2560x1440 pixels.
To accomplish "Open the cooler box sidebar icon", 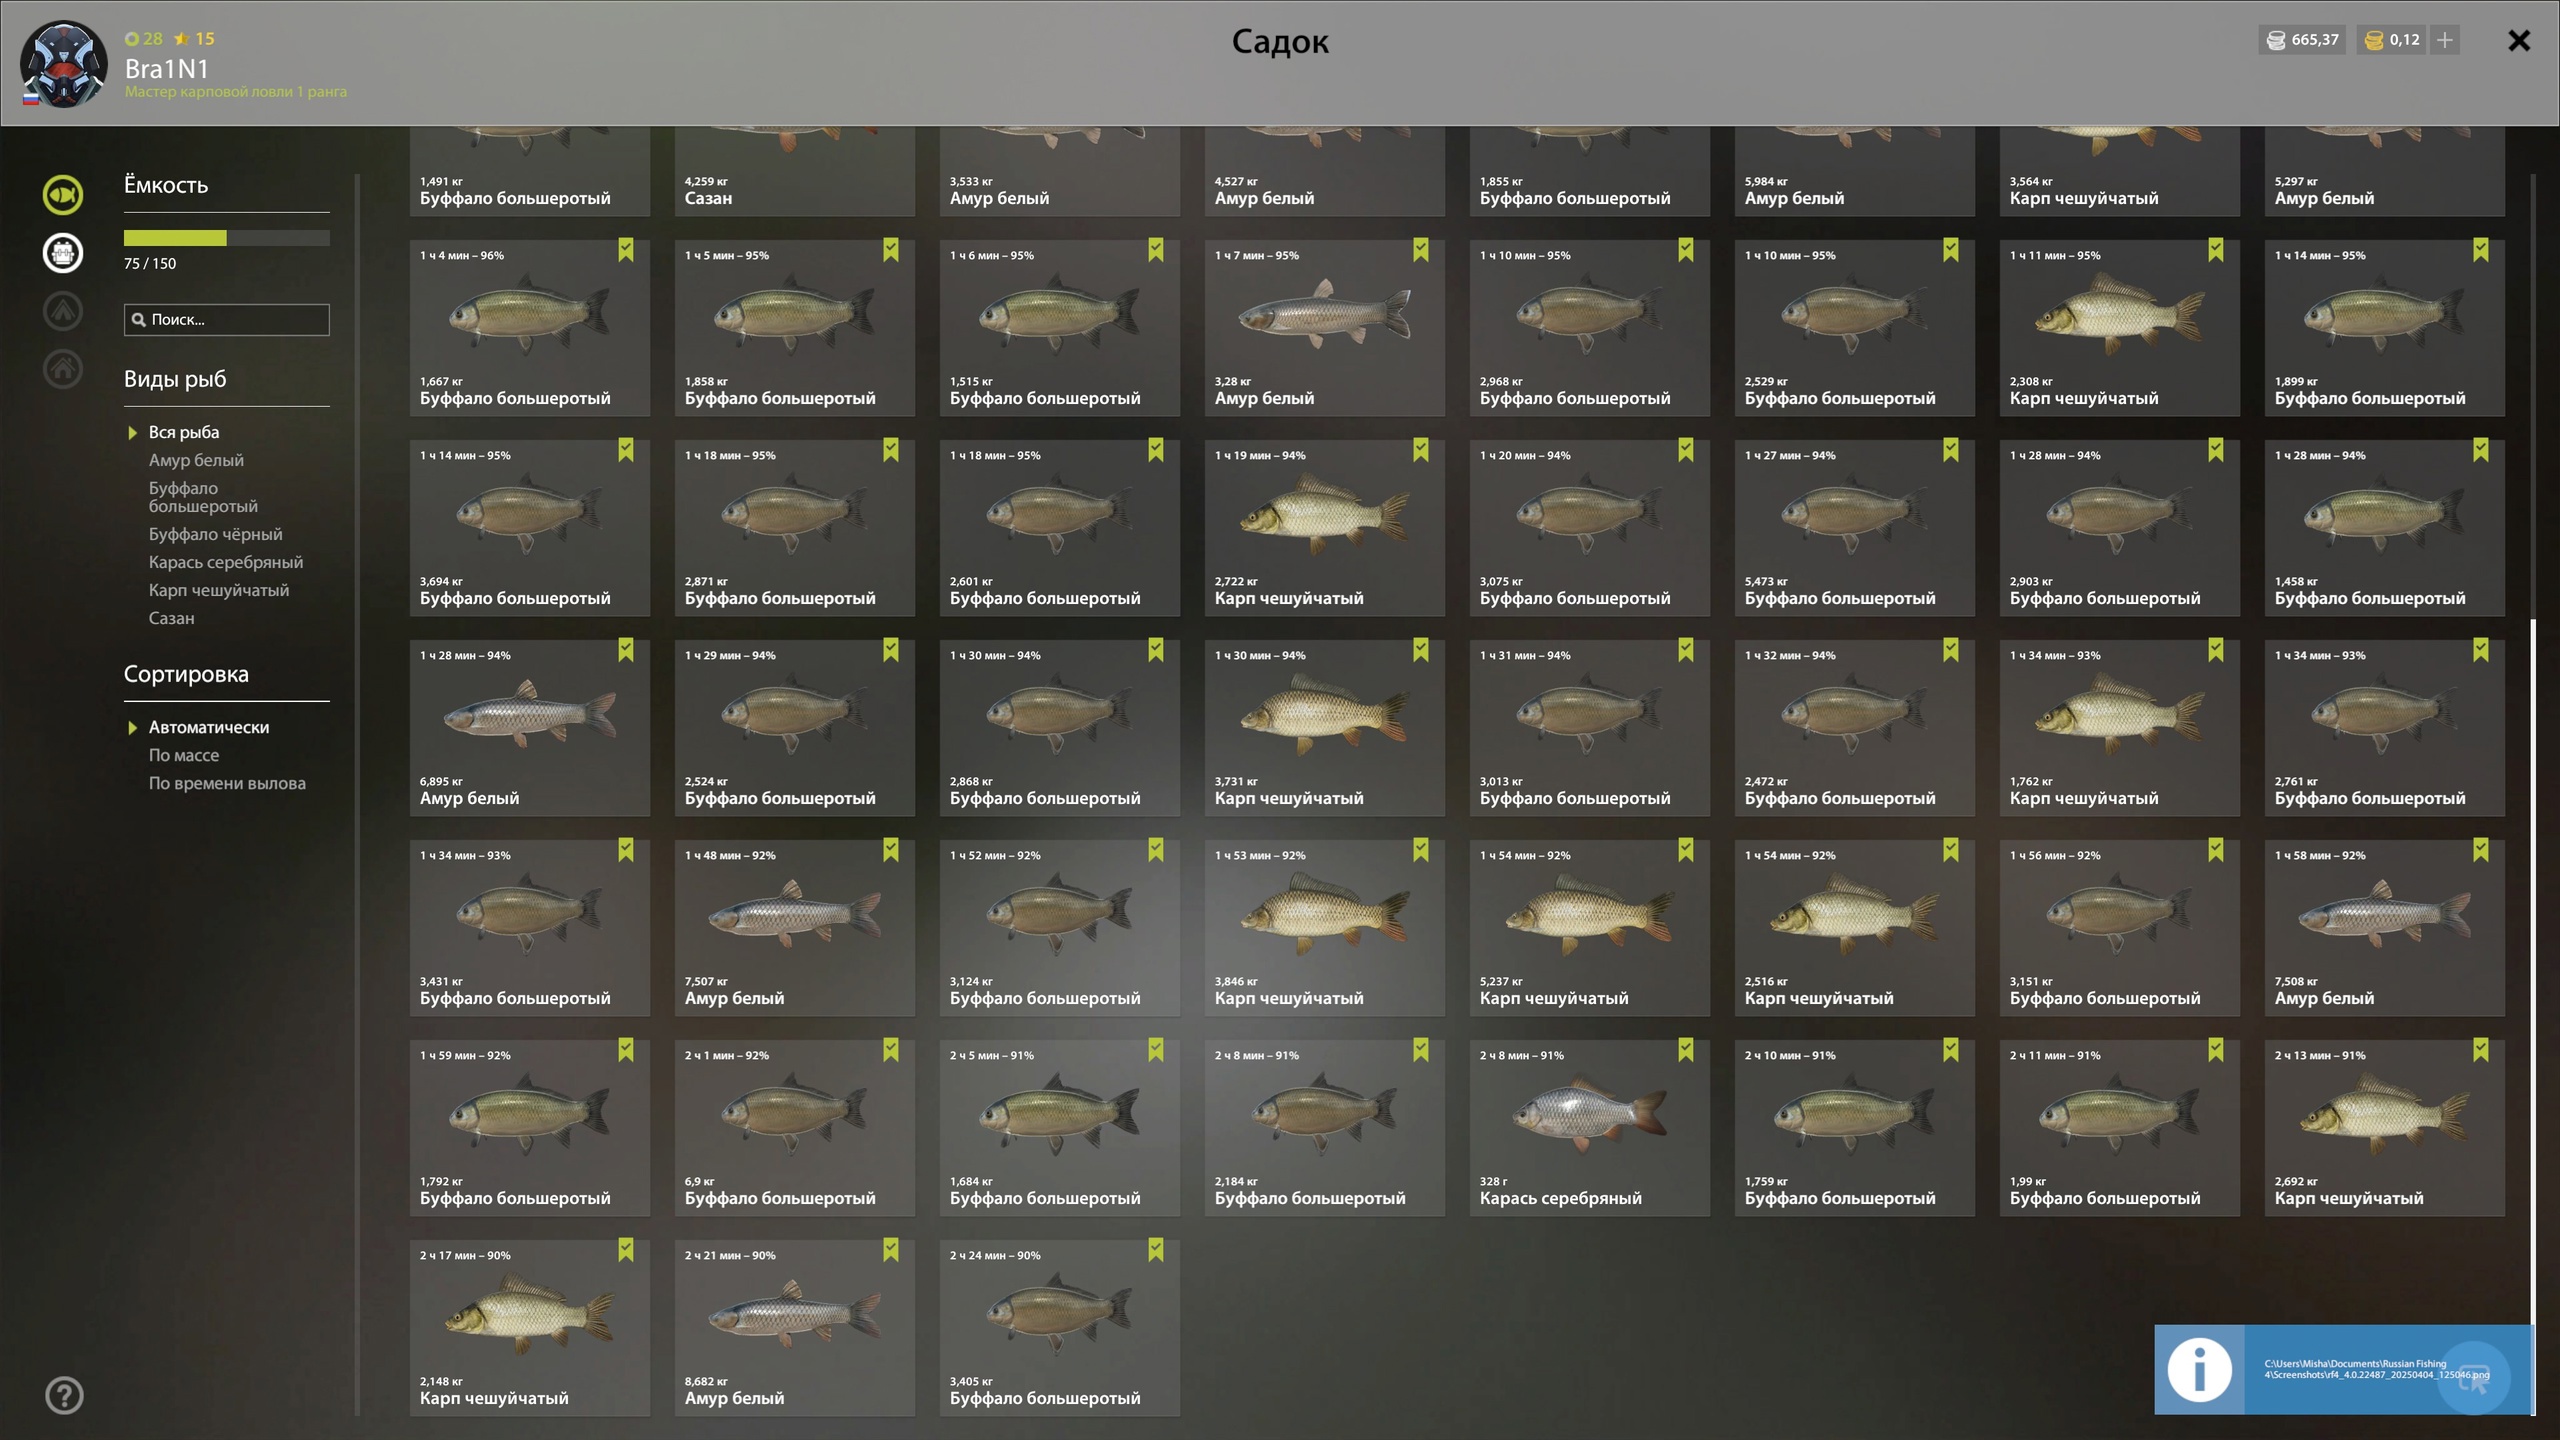I will click(63, 253).
